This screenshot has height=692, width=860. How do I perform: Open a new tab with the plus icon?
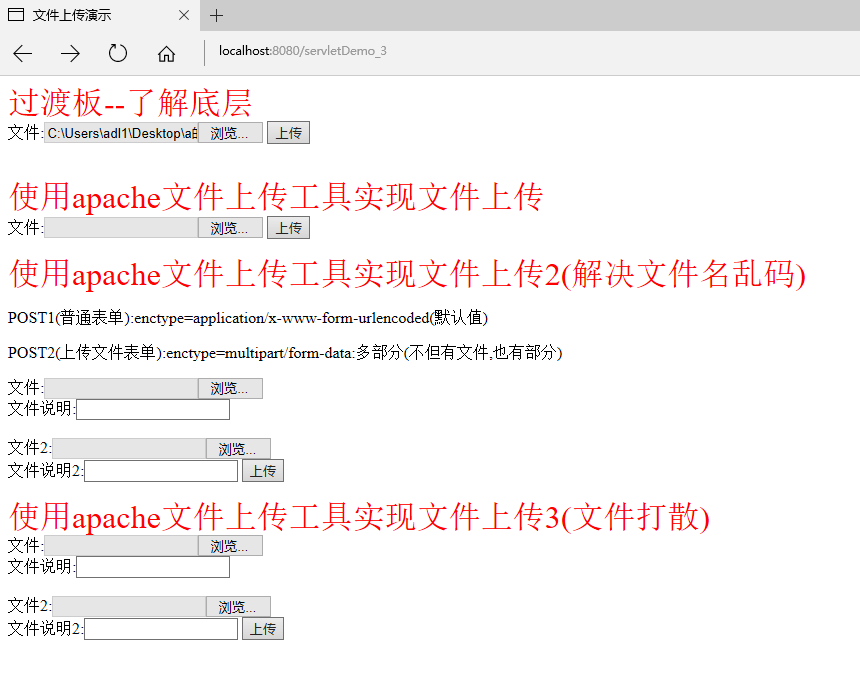217,15
